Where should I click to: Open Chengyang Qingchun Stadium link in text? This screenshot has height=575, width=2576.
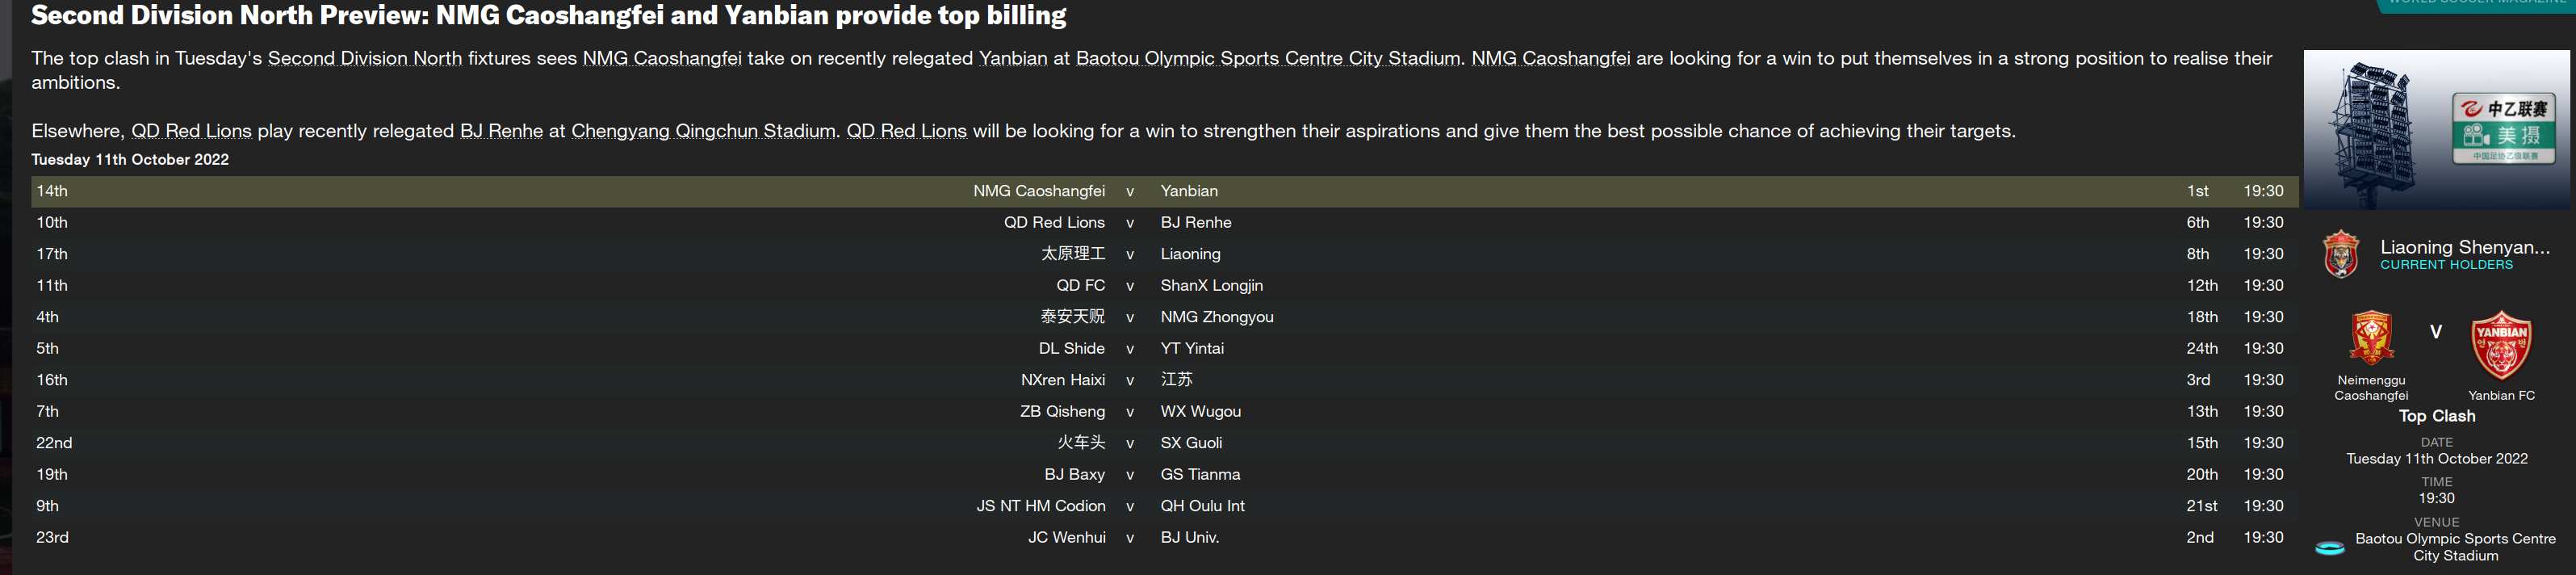(702, 131)
